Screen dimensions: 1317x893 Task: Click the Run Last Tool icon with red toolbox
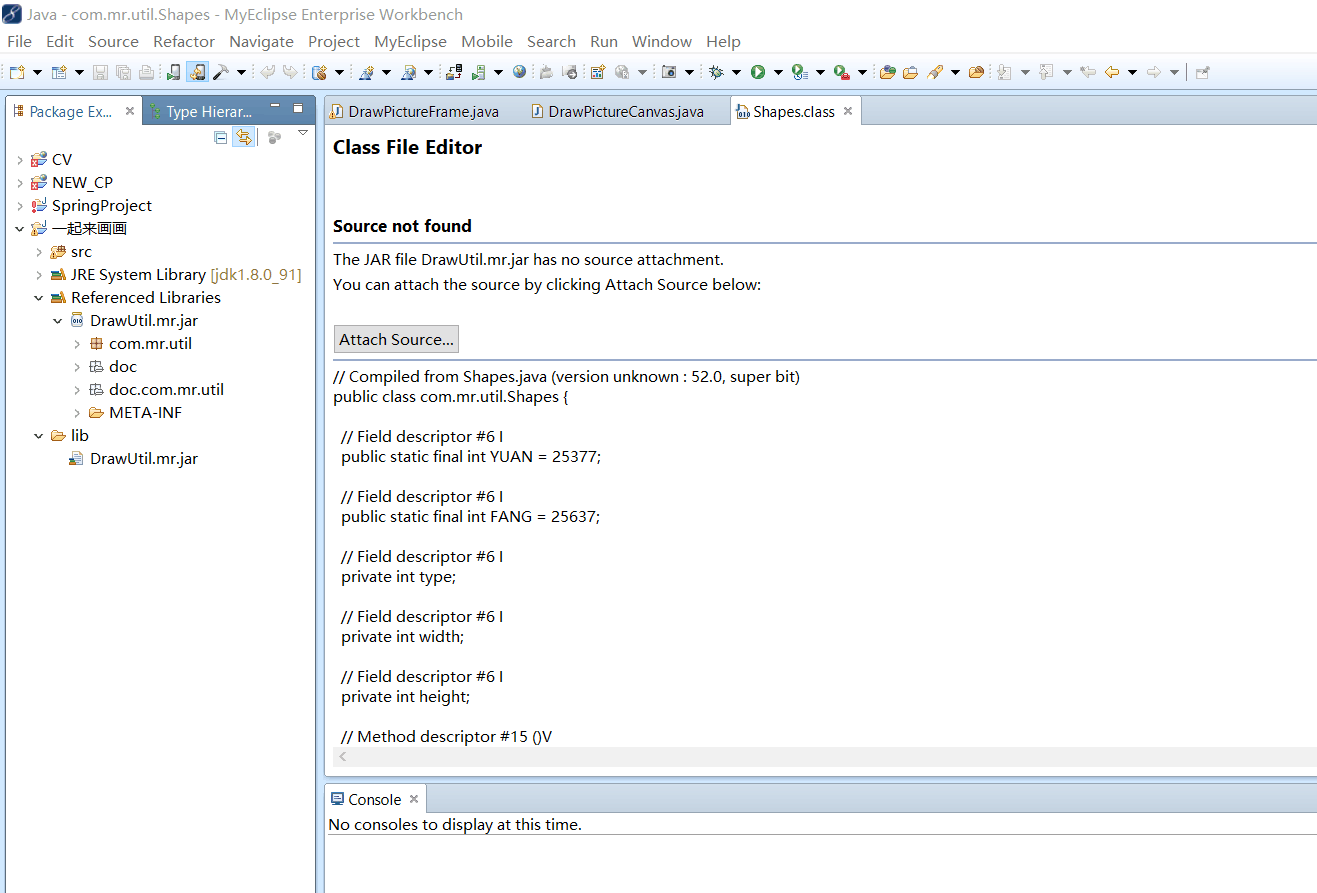click(x=842, y=72)
